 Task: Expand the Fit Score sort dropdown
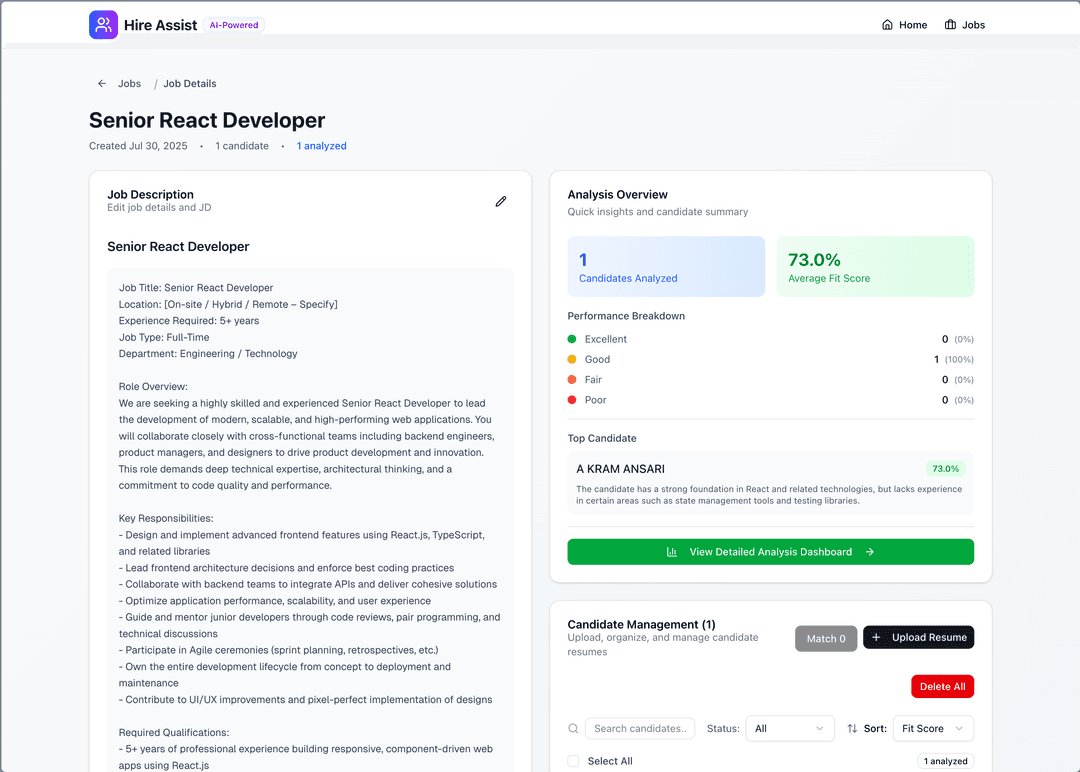[932, 729]
